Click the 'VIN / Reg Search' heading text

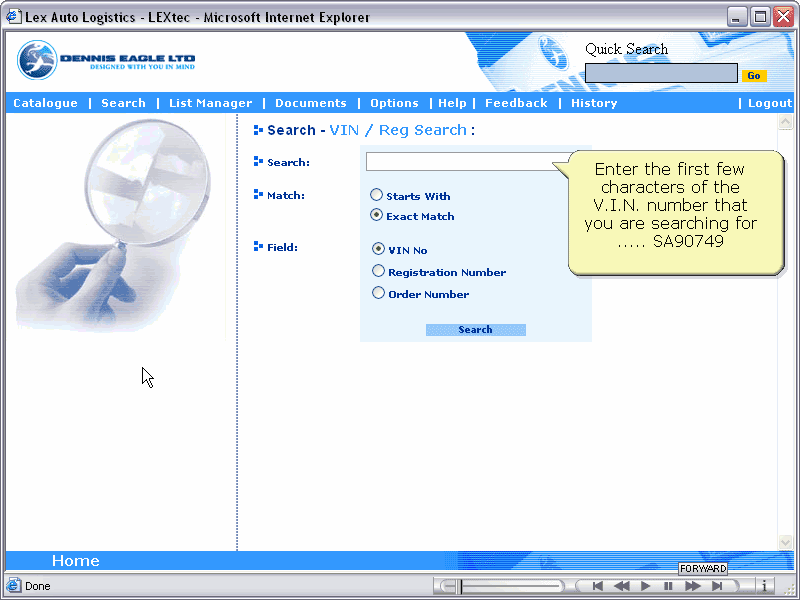click(x=397, y=130)
